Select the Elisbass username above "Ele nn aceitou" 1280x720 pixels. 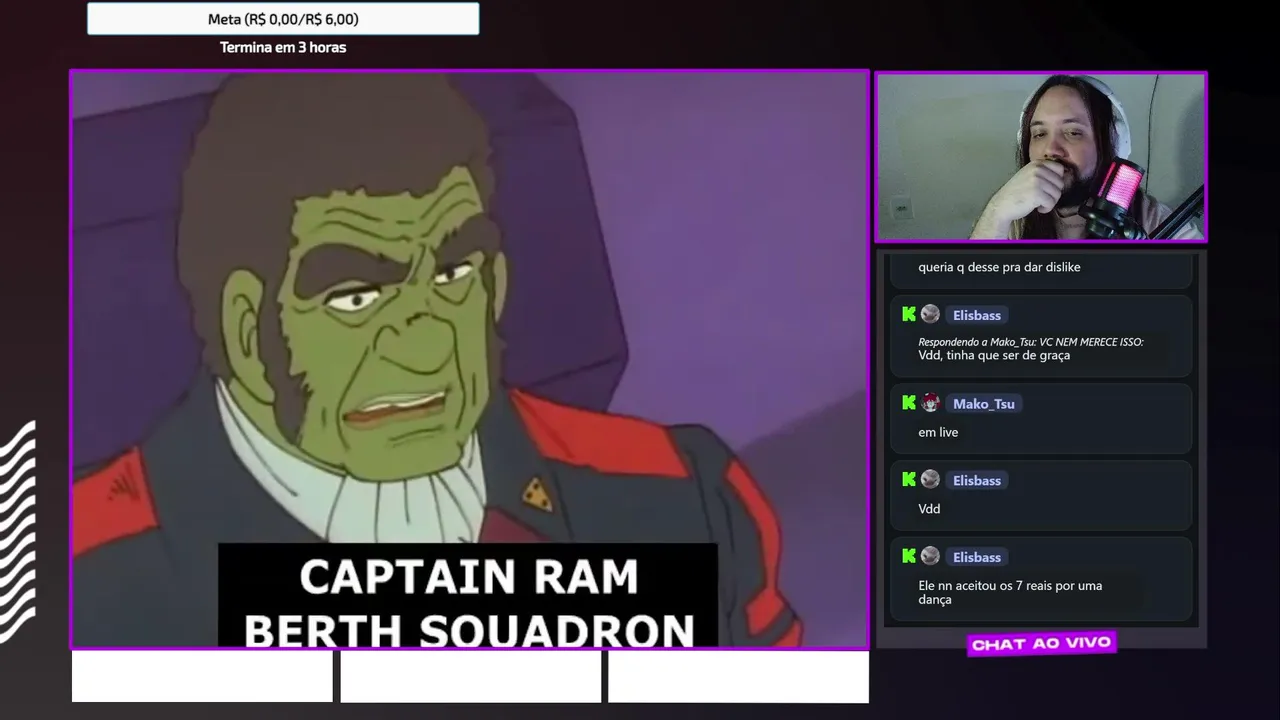tap(977, 558)
